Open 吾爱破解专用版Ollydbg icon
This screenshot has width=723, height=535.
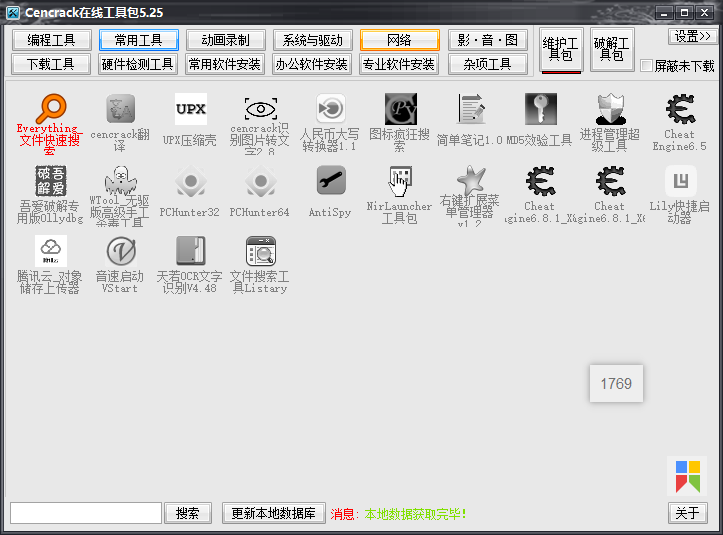coord(51,181)
